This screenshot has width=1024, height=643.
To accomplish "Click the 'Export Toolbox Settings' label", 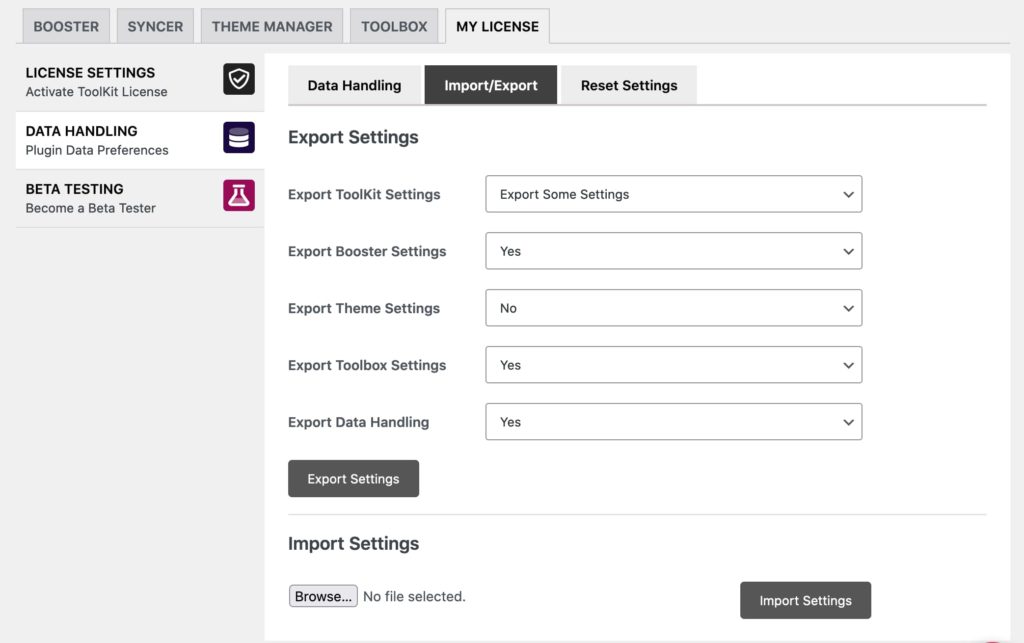I will (x=367, y=365).
